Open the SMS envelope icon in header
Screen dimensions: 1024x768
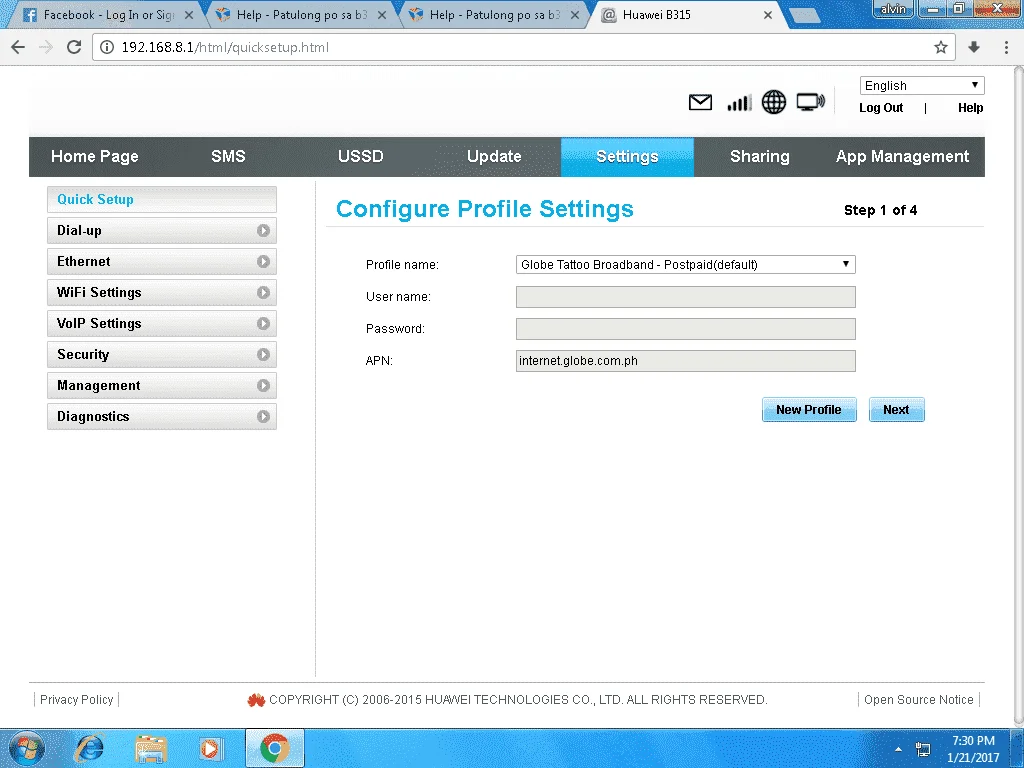(700, 103)
